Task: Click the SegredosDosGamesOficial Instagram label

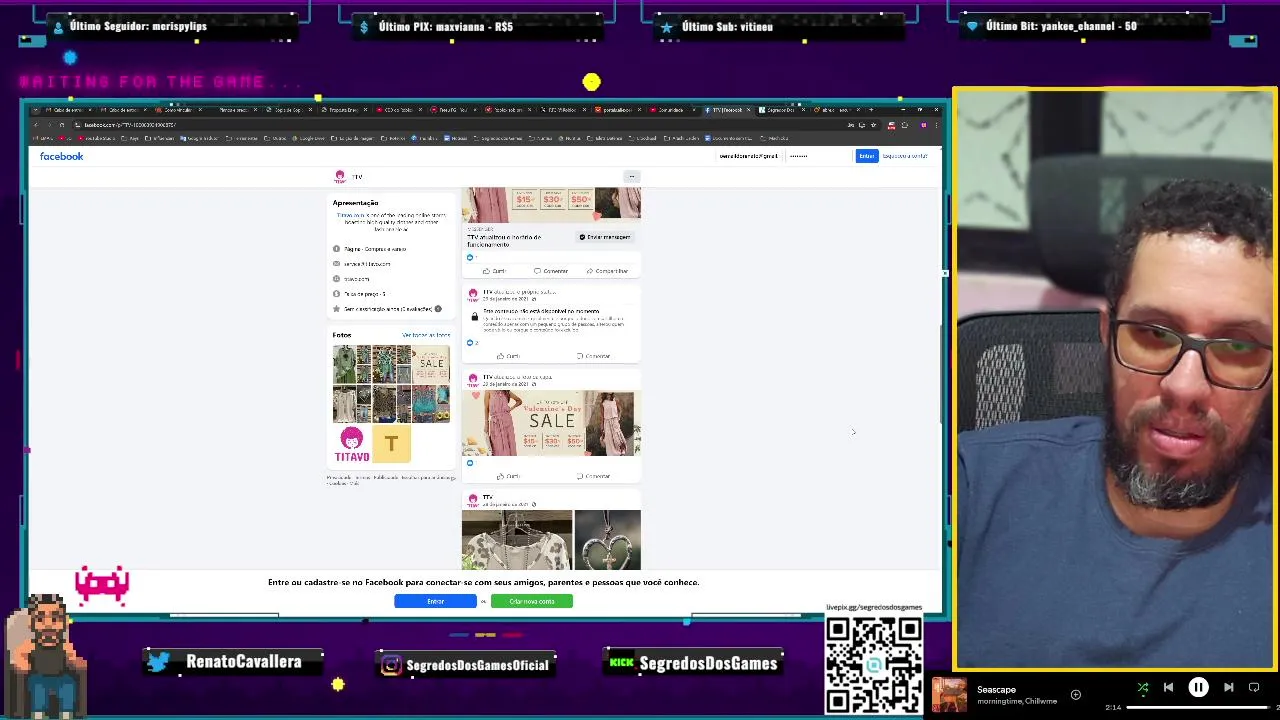Action: coord(465,664)
